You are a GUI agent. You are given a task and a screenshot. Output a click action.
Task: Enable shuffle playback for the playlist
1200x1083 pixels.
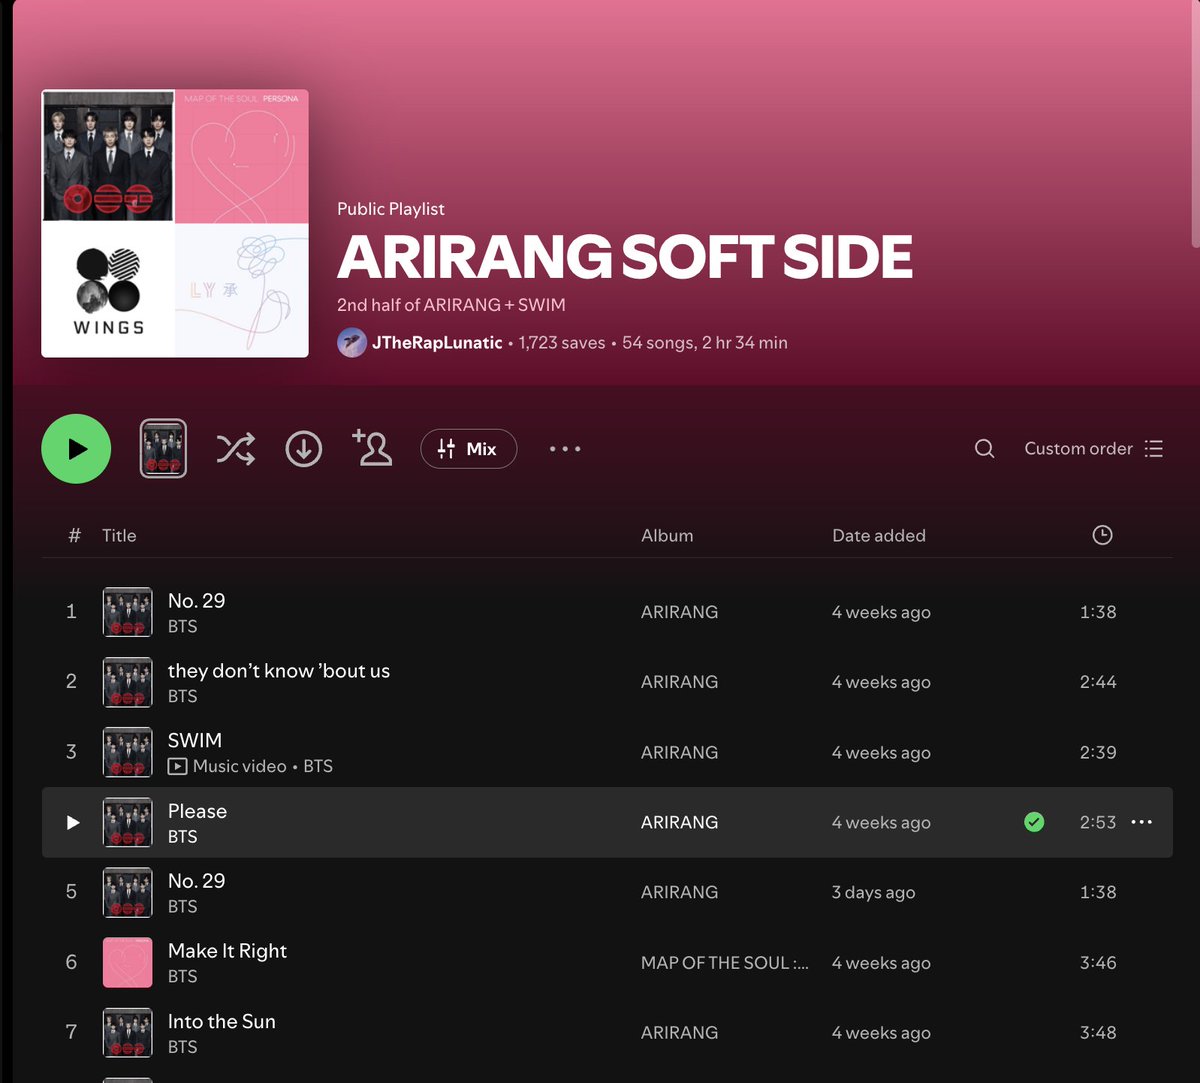click(235, 448)
